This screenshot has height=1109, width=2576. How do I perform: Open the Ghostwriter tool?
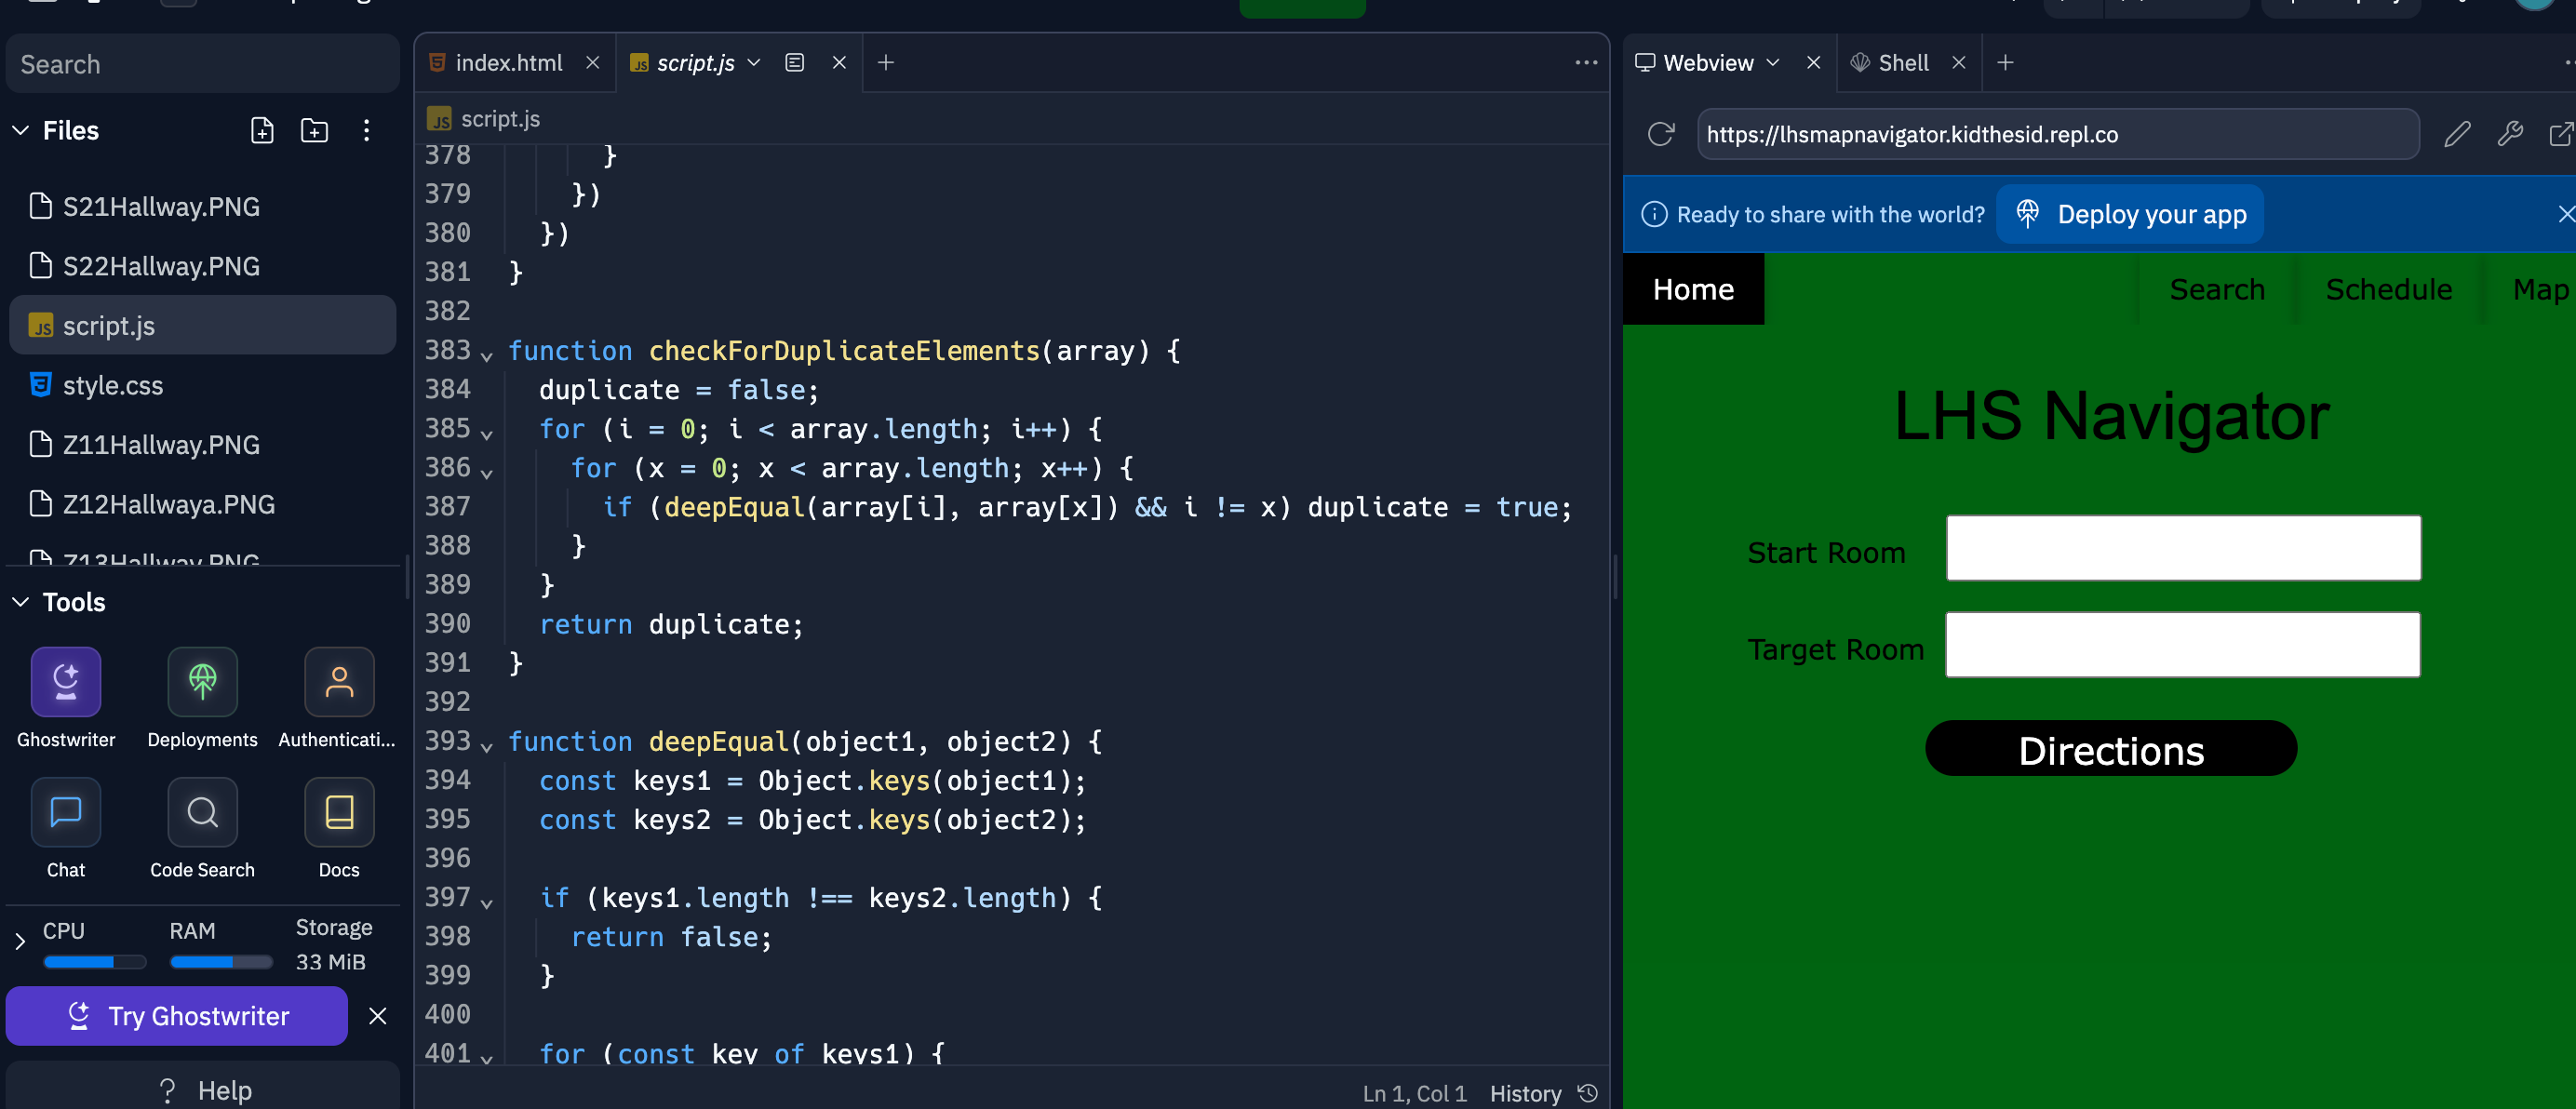(66, 682)
